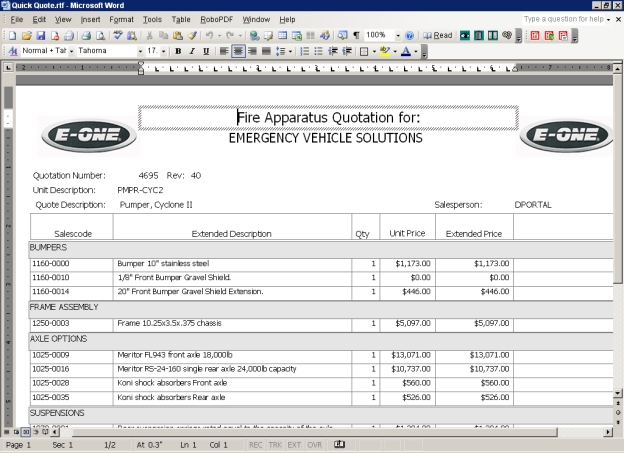Click the OVR overtype indicator

(314, 445)
